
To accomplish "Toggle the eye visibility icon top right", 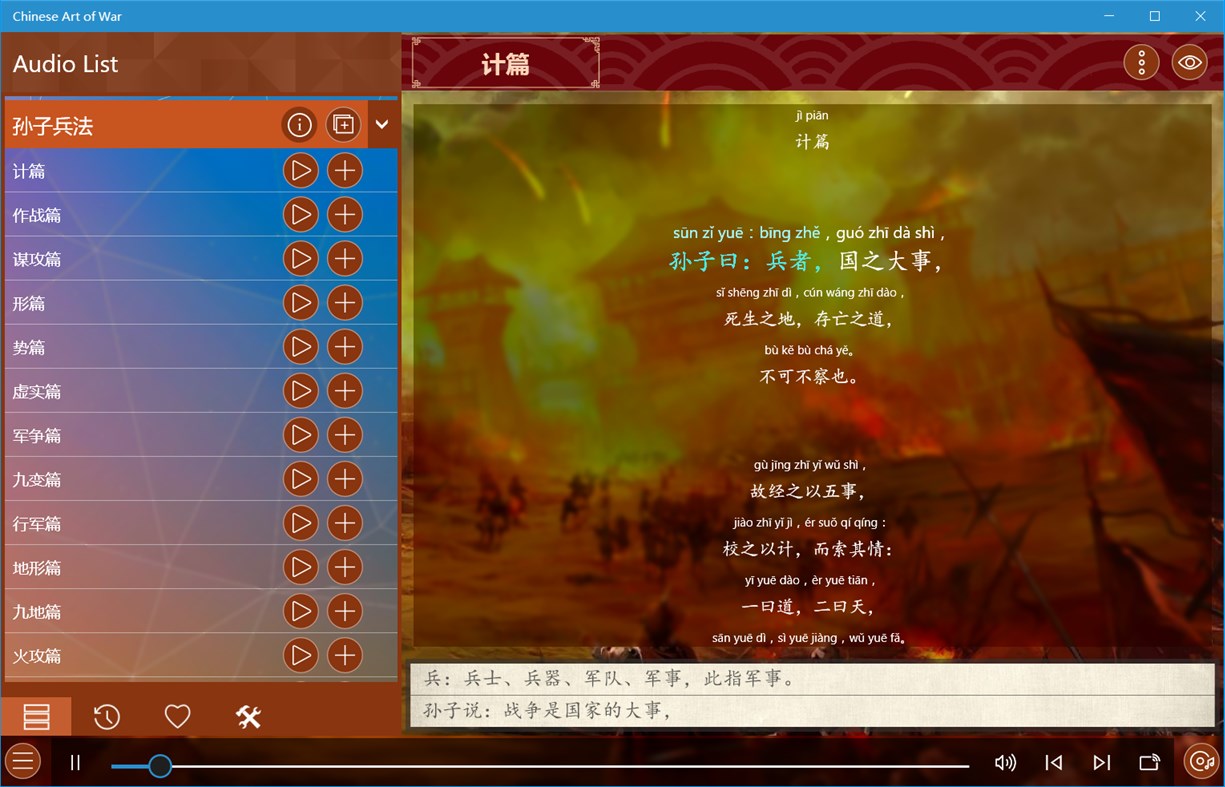I will 1189,61.
